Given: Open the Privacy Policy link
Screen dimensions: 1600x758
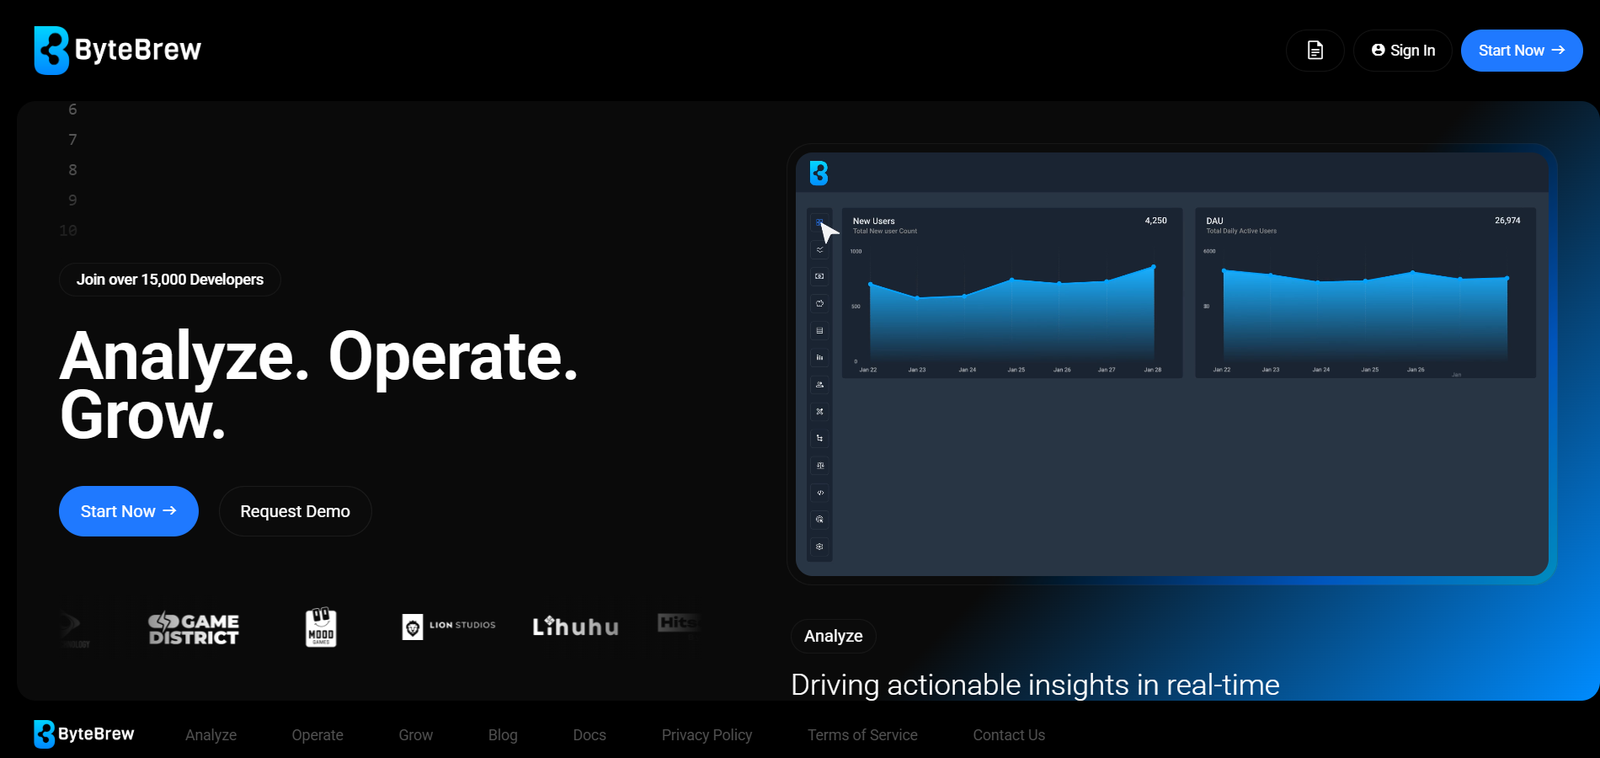Looking at the screenshot, I should pyautogui.click(x=706, y=735).
